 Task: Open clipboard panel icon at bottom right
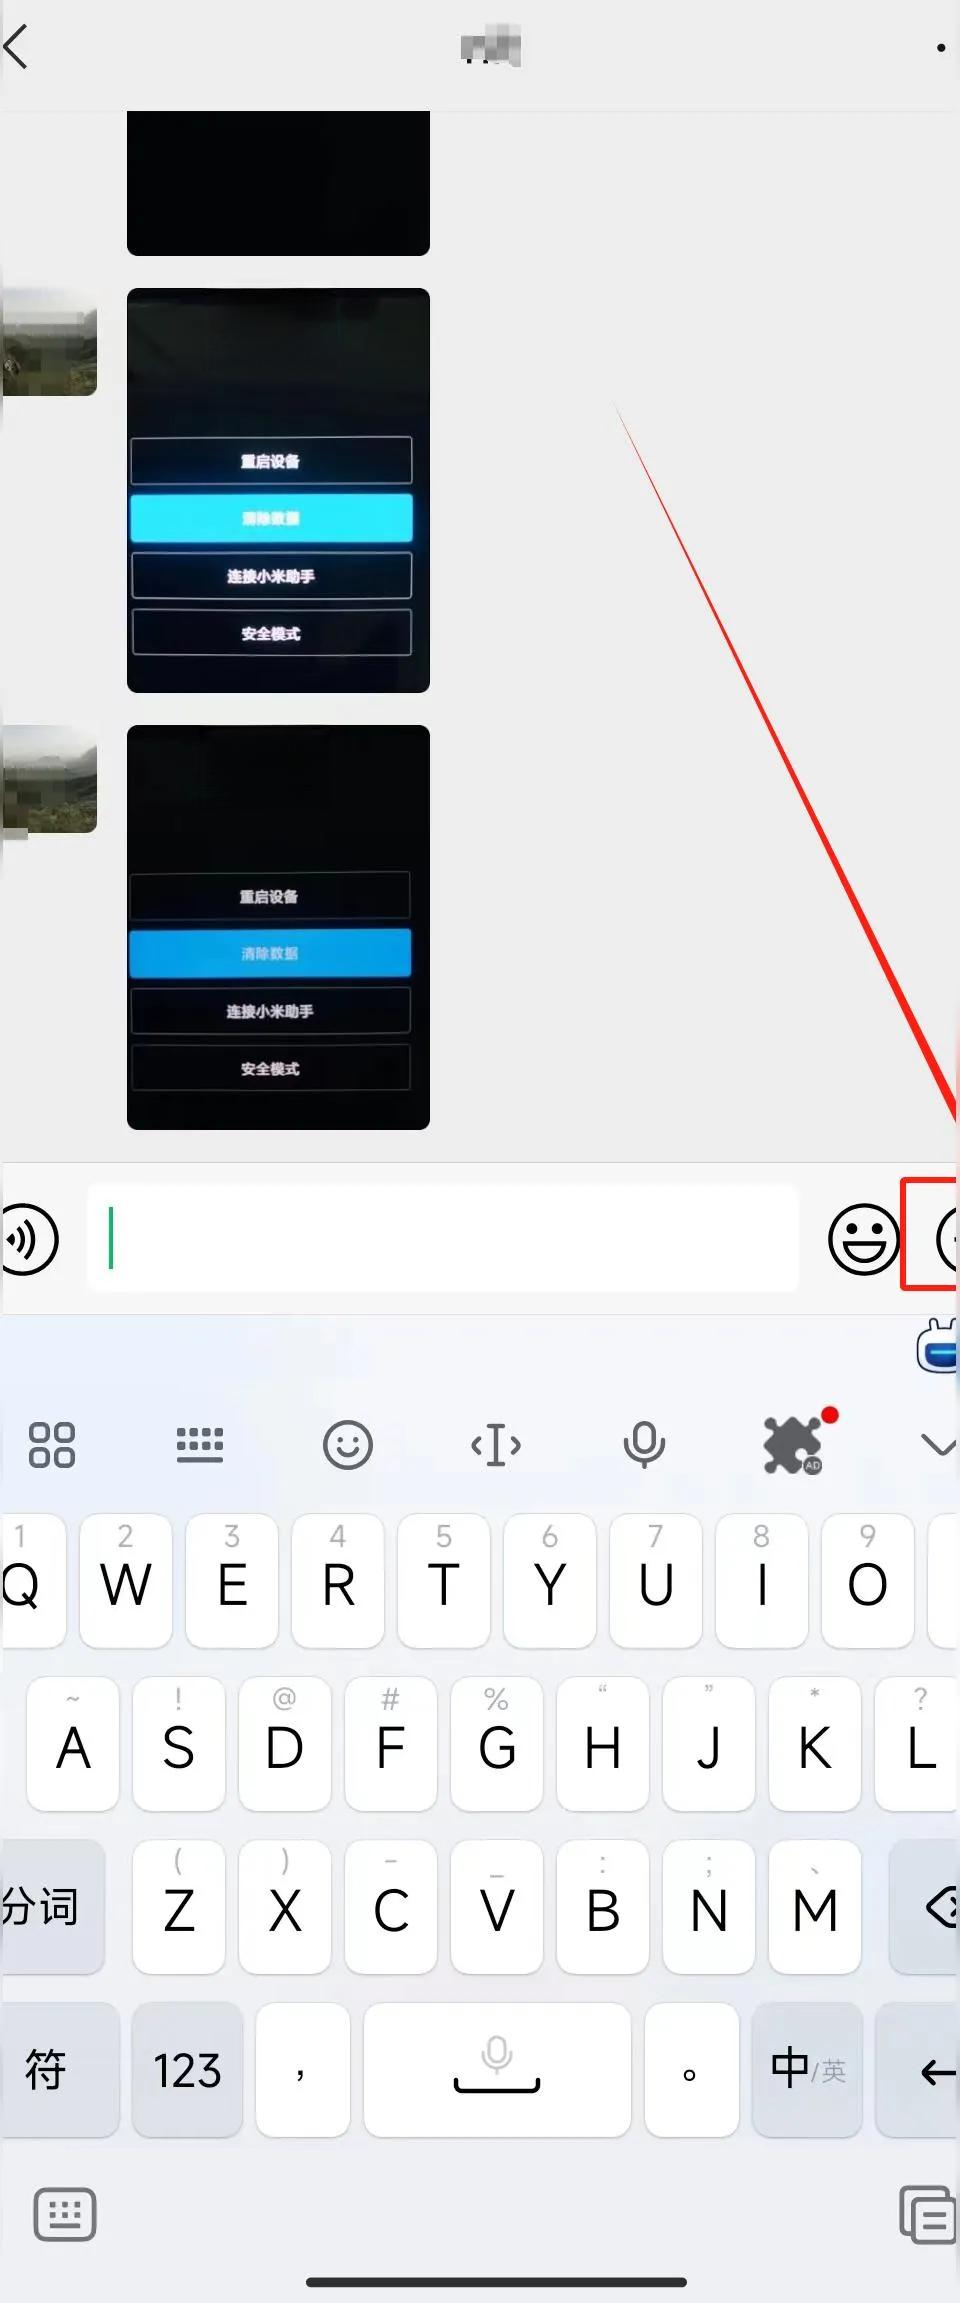pos(927,2214)
